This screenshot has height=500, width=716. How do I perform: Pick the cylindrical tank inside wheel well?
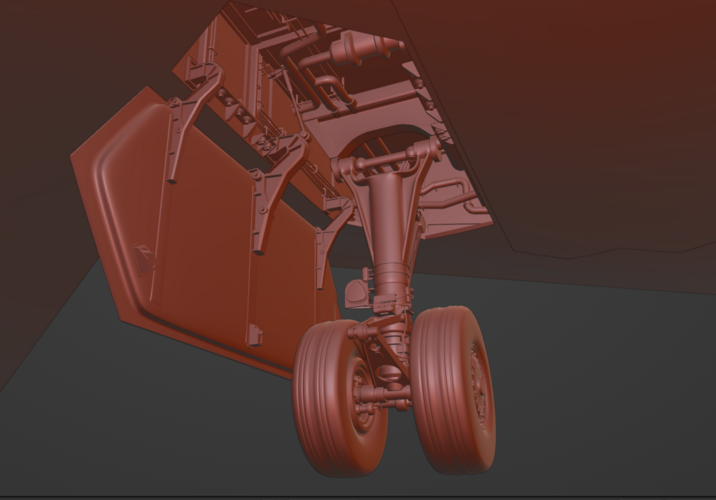pos(365,46)
